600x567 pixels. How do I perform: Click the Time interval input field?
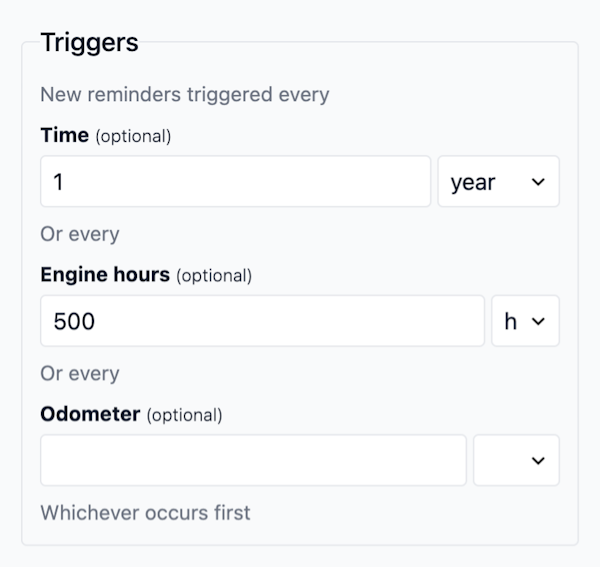pyautogui.click(x=235, y=181)
